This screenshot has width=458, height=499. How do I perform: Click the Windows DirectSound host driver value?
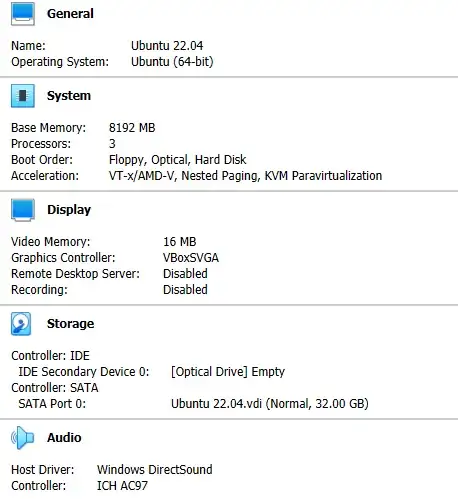(x=155, y=470)
